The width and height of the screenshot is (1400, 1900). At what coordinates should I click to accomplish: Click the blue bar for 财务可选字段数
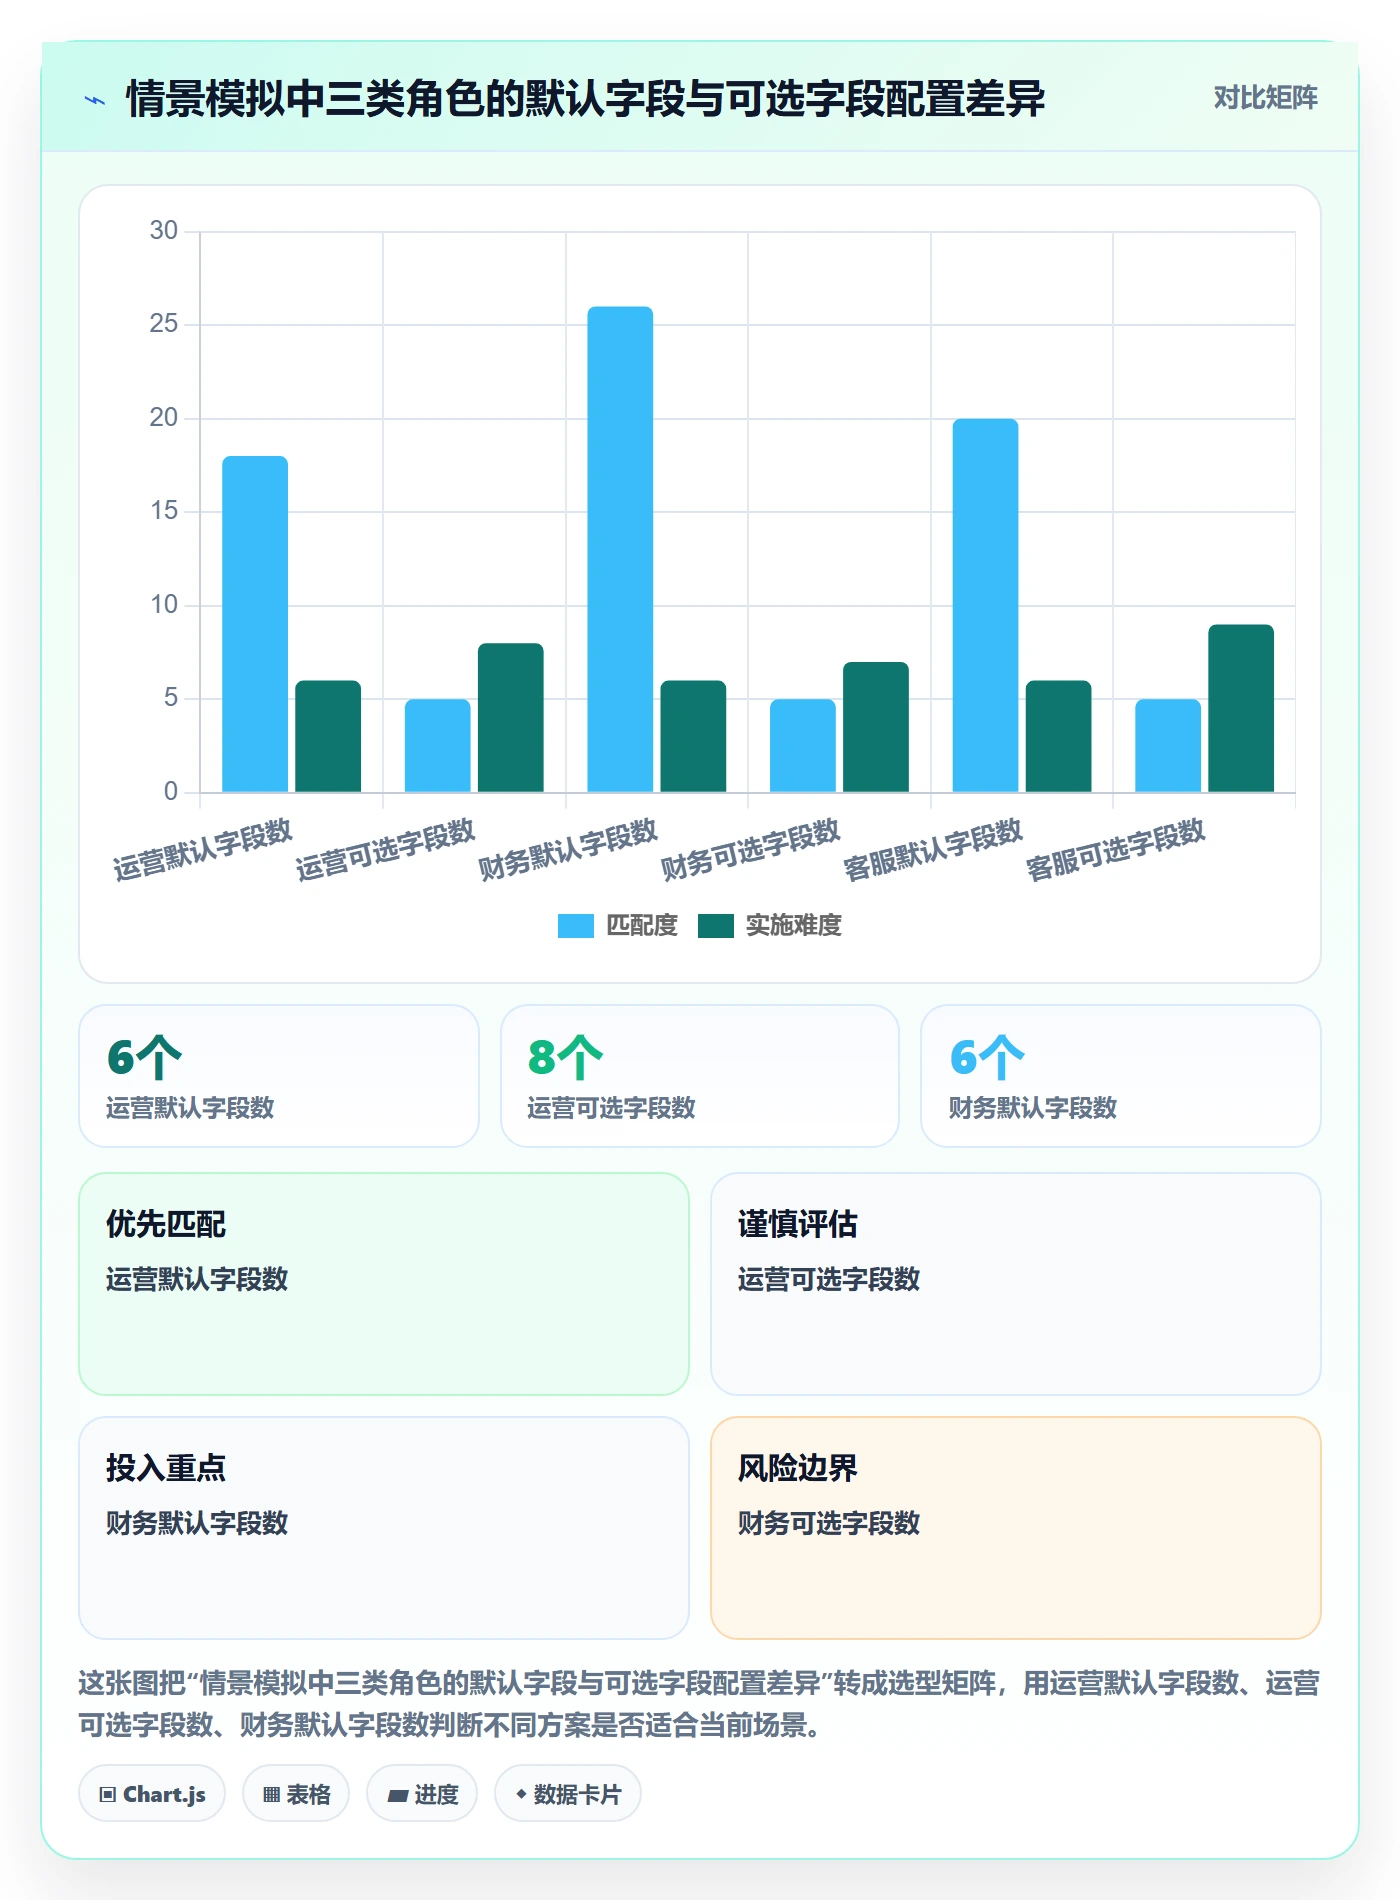click(803, 745)
